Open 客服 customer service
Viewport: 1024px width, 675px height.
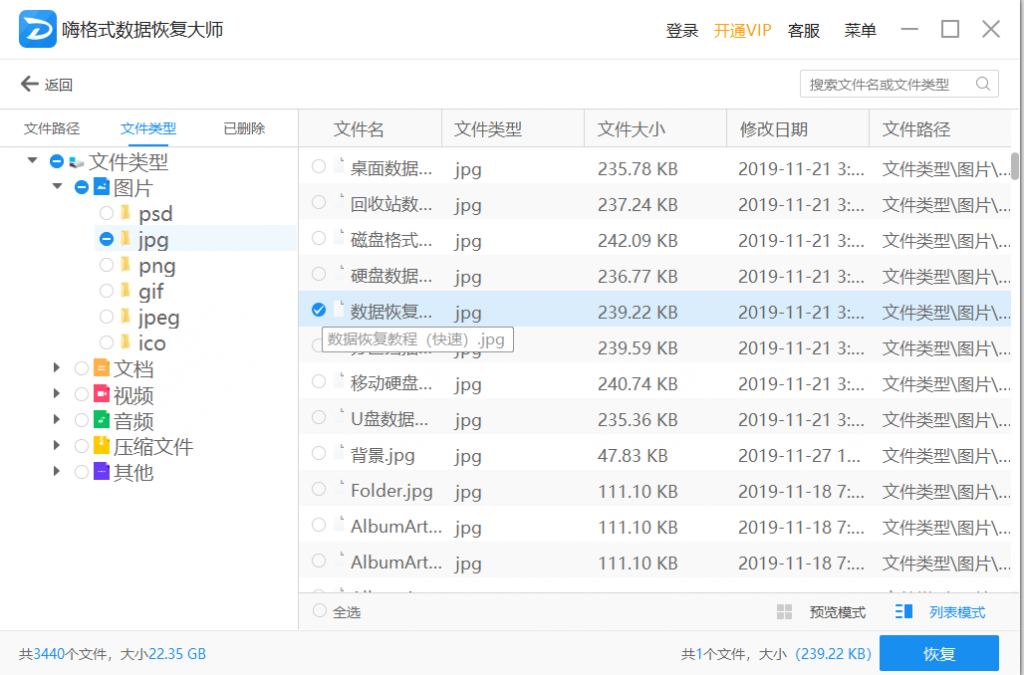coord(804,30)
